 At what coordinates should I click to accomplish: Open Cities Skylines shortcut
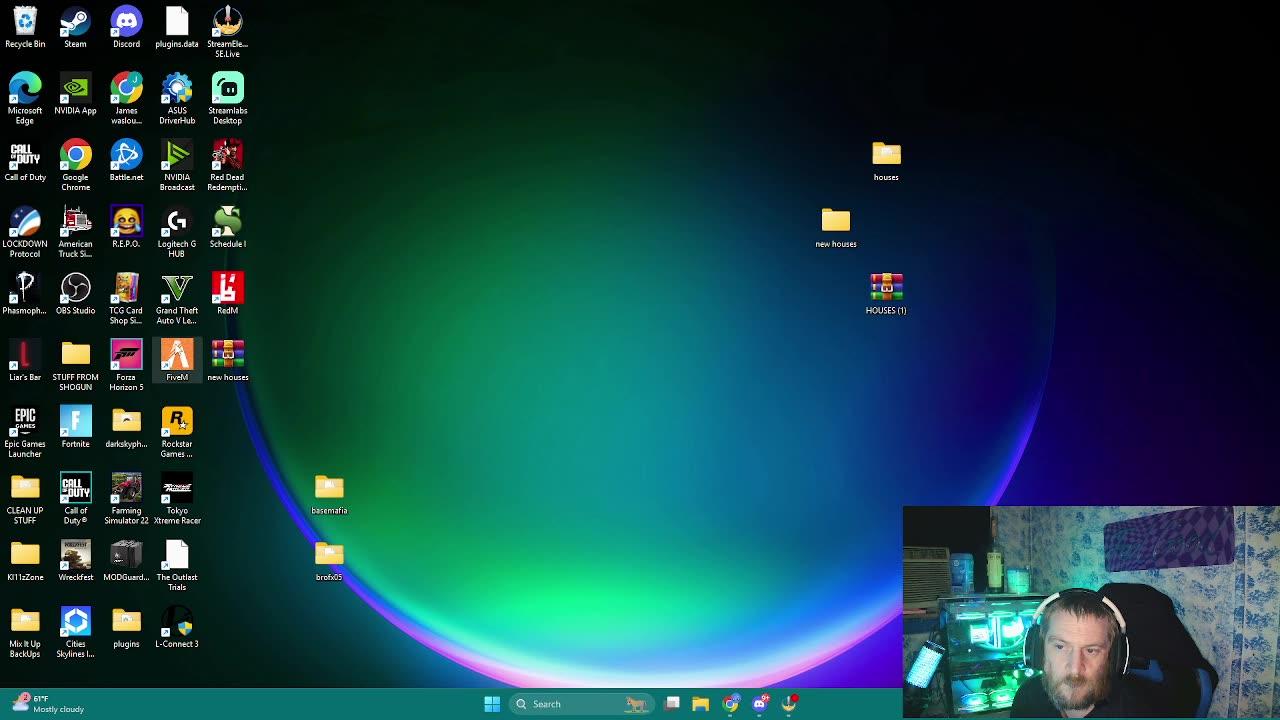(75, 632)
